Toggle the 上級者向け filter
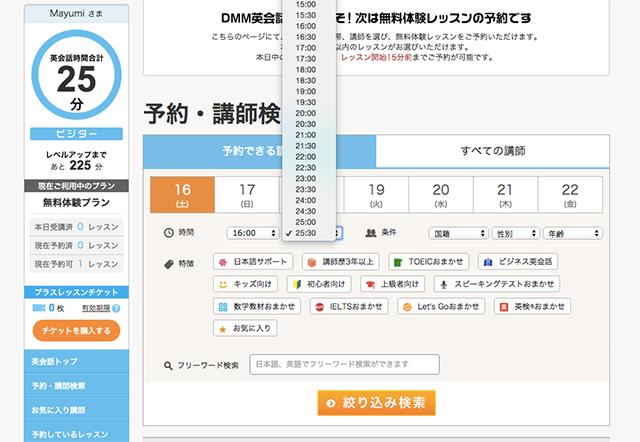The height and width of the screenshot is (442, 640). [x=393, y=284]
